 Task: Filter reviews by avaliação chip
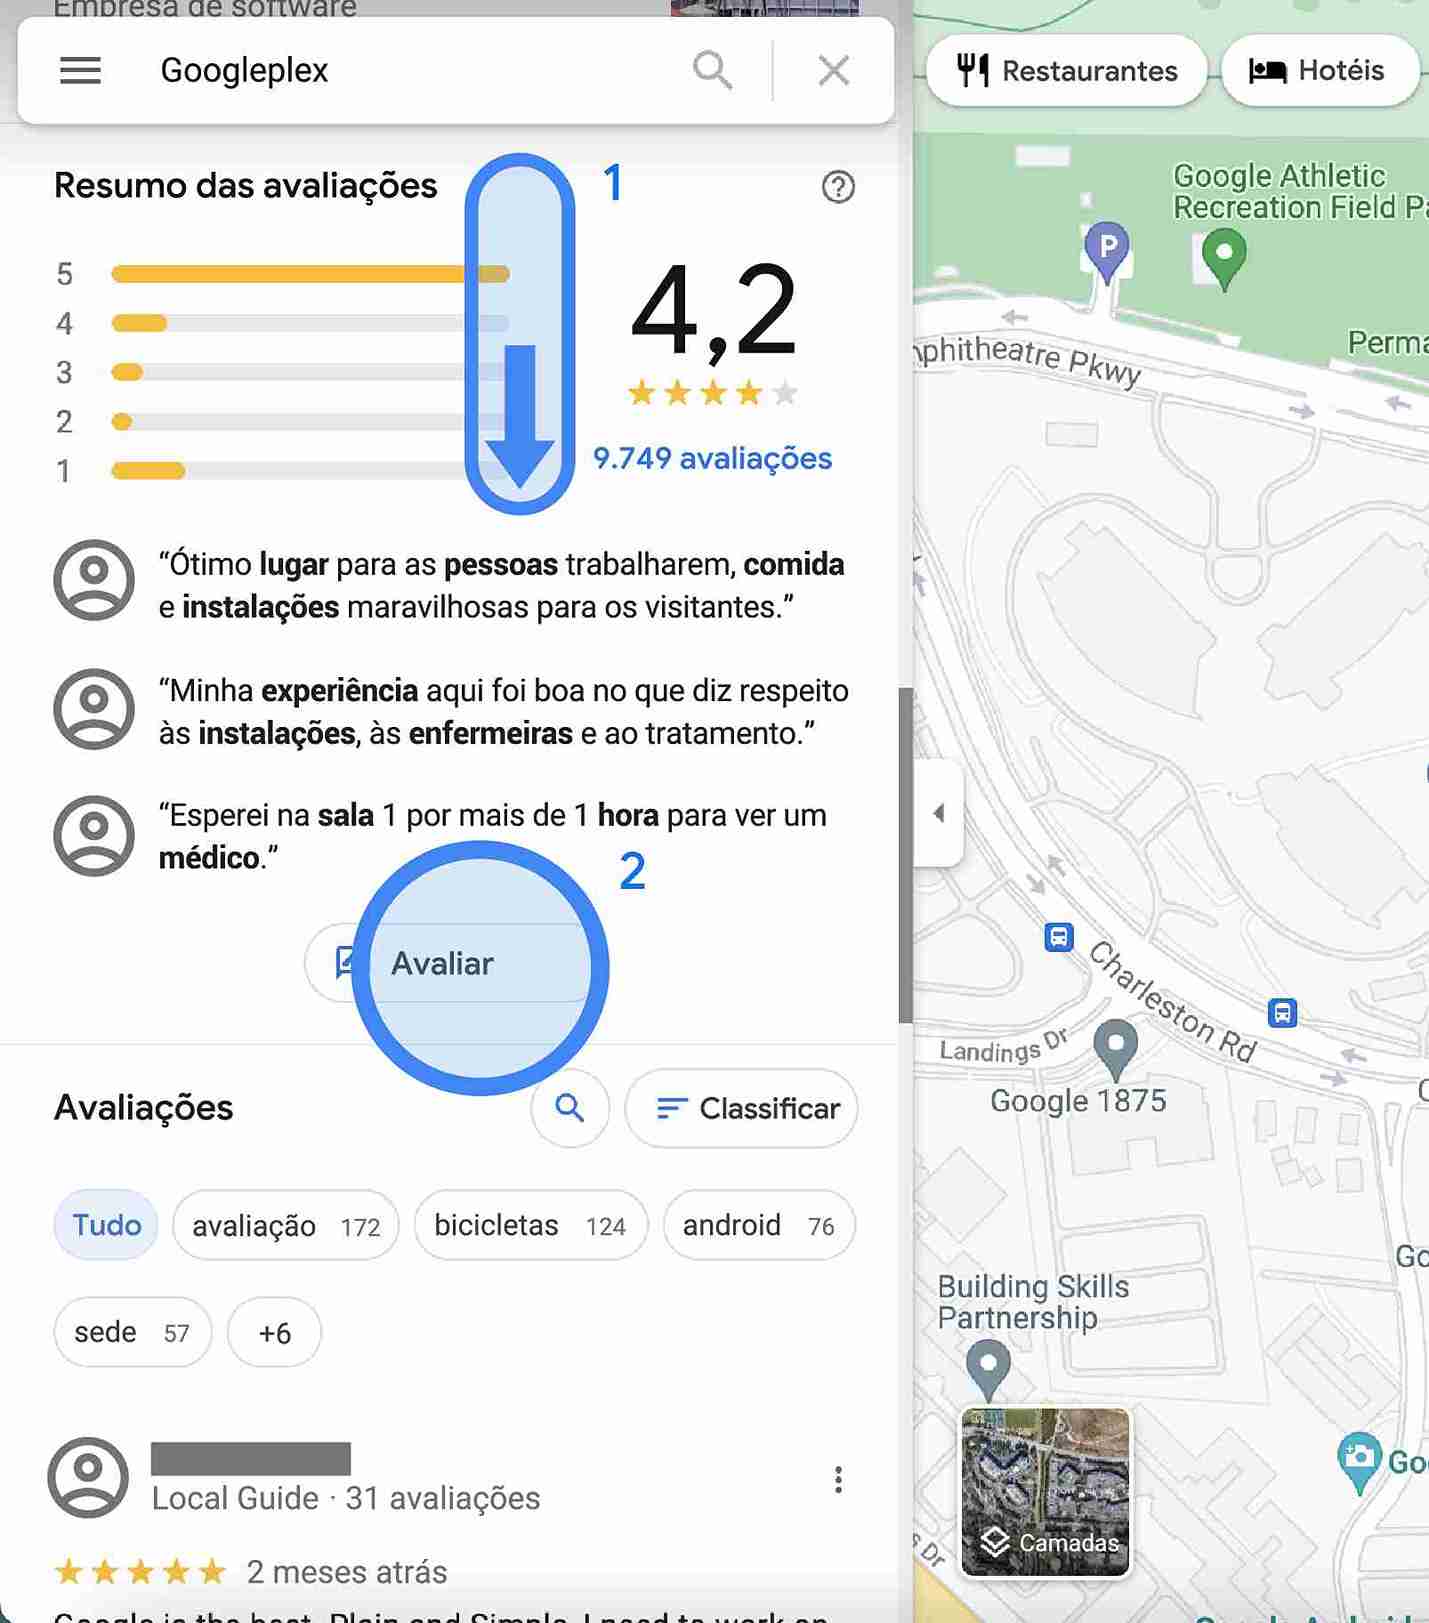point(286,1225)
